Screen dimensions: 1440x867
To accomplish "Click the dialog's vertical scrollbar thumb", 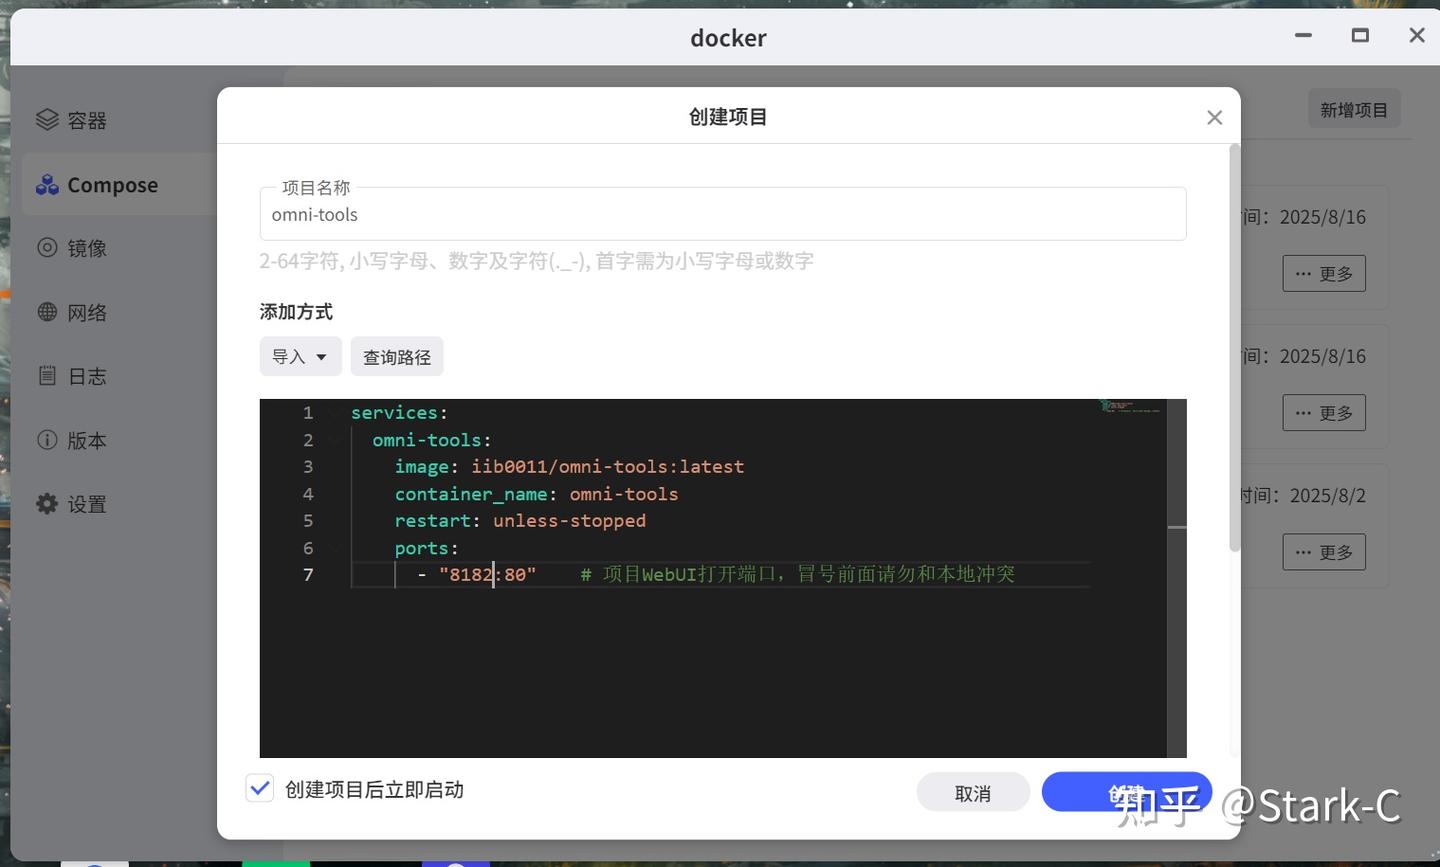I will click(x=1234, y=347).
